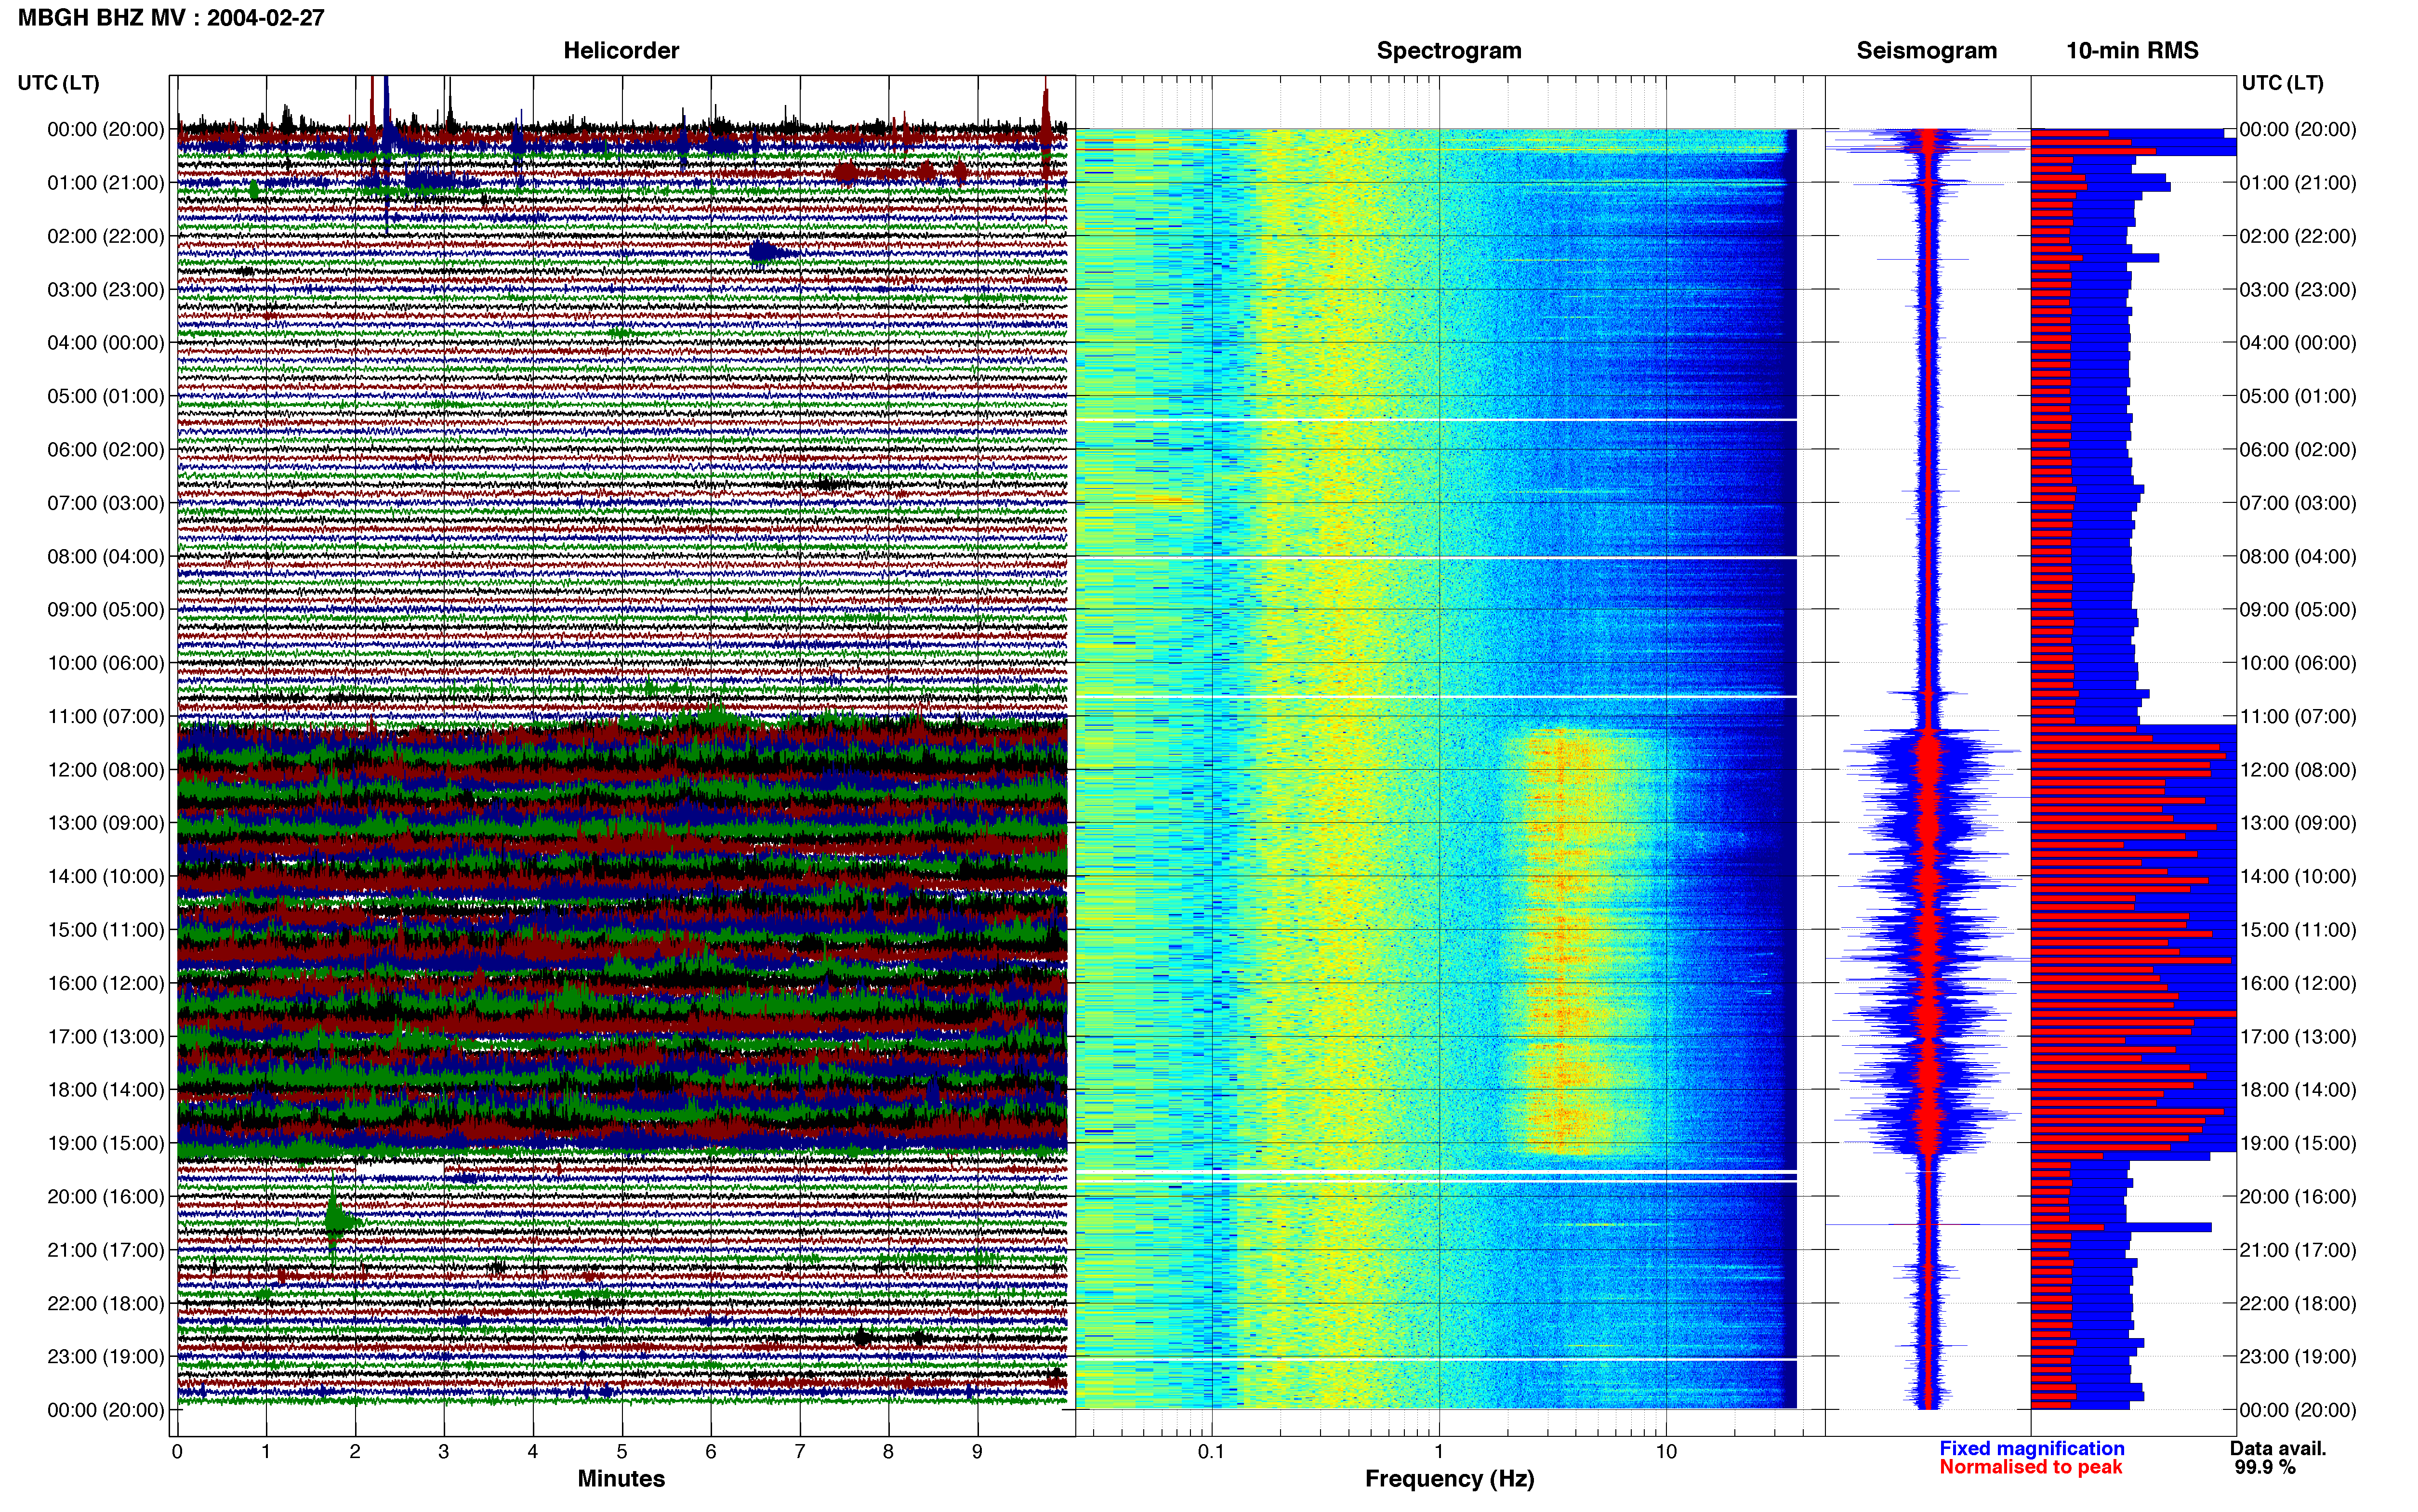
Task: Click the 'Data avail.' label
Action: coord(2278,1448)
